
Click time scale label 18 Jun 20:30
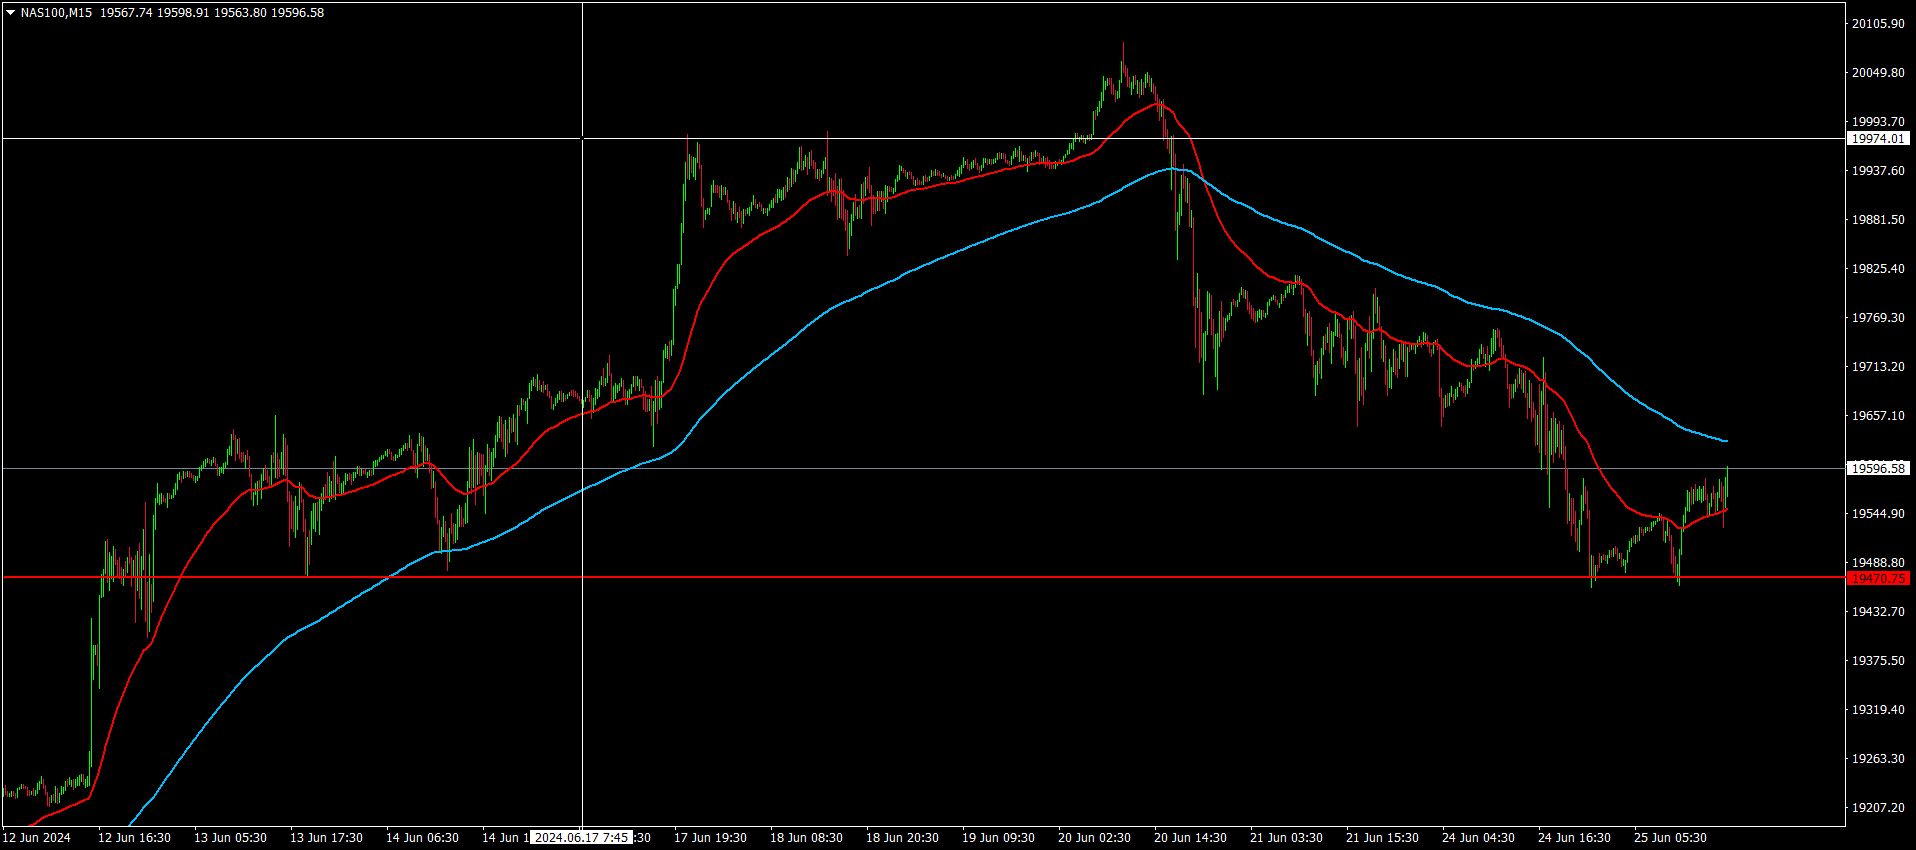click(903, 838)
